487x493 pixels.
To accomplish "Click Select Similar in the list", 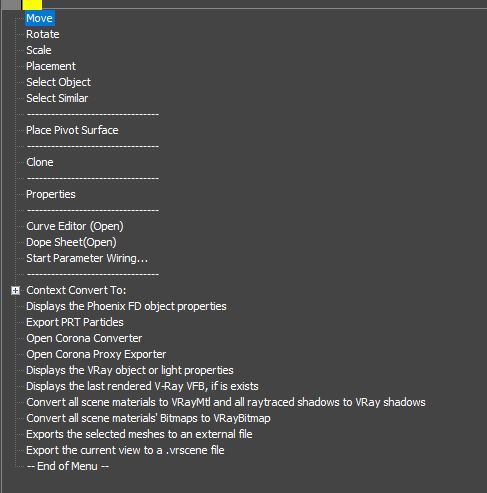I will 57,98.
